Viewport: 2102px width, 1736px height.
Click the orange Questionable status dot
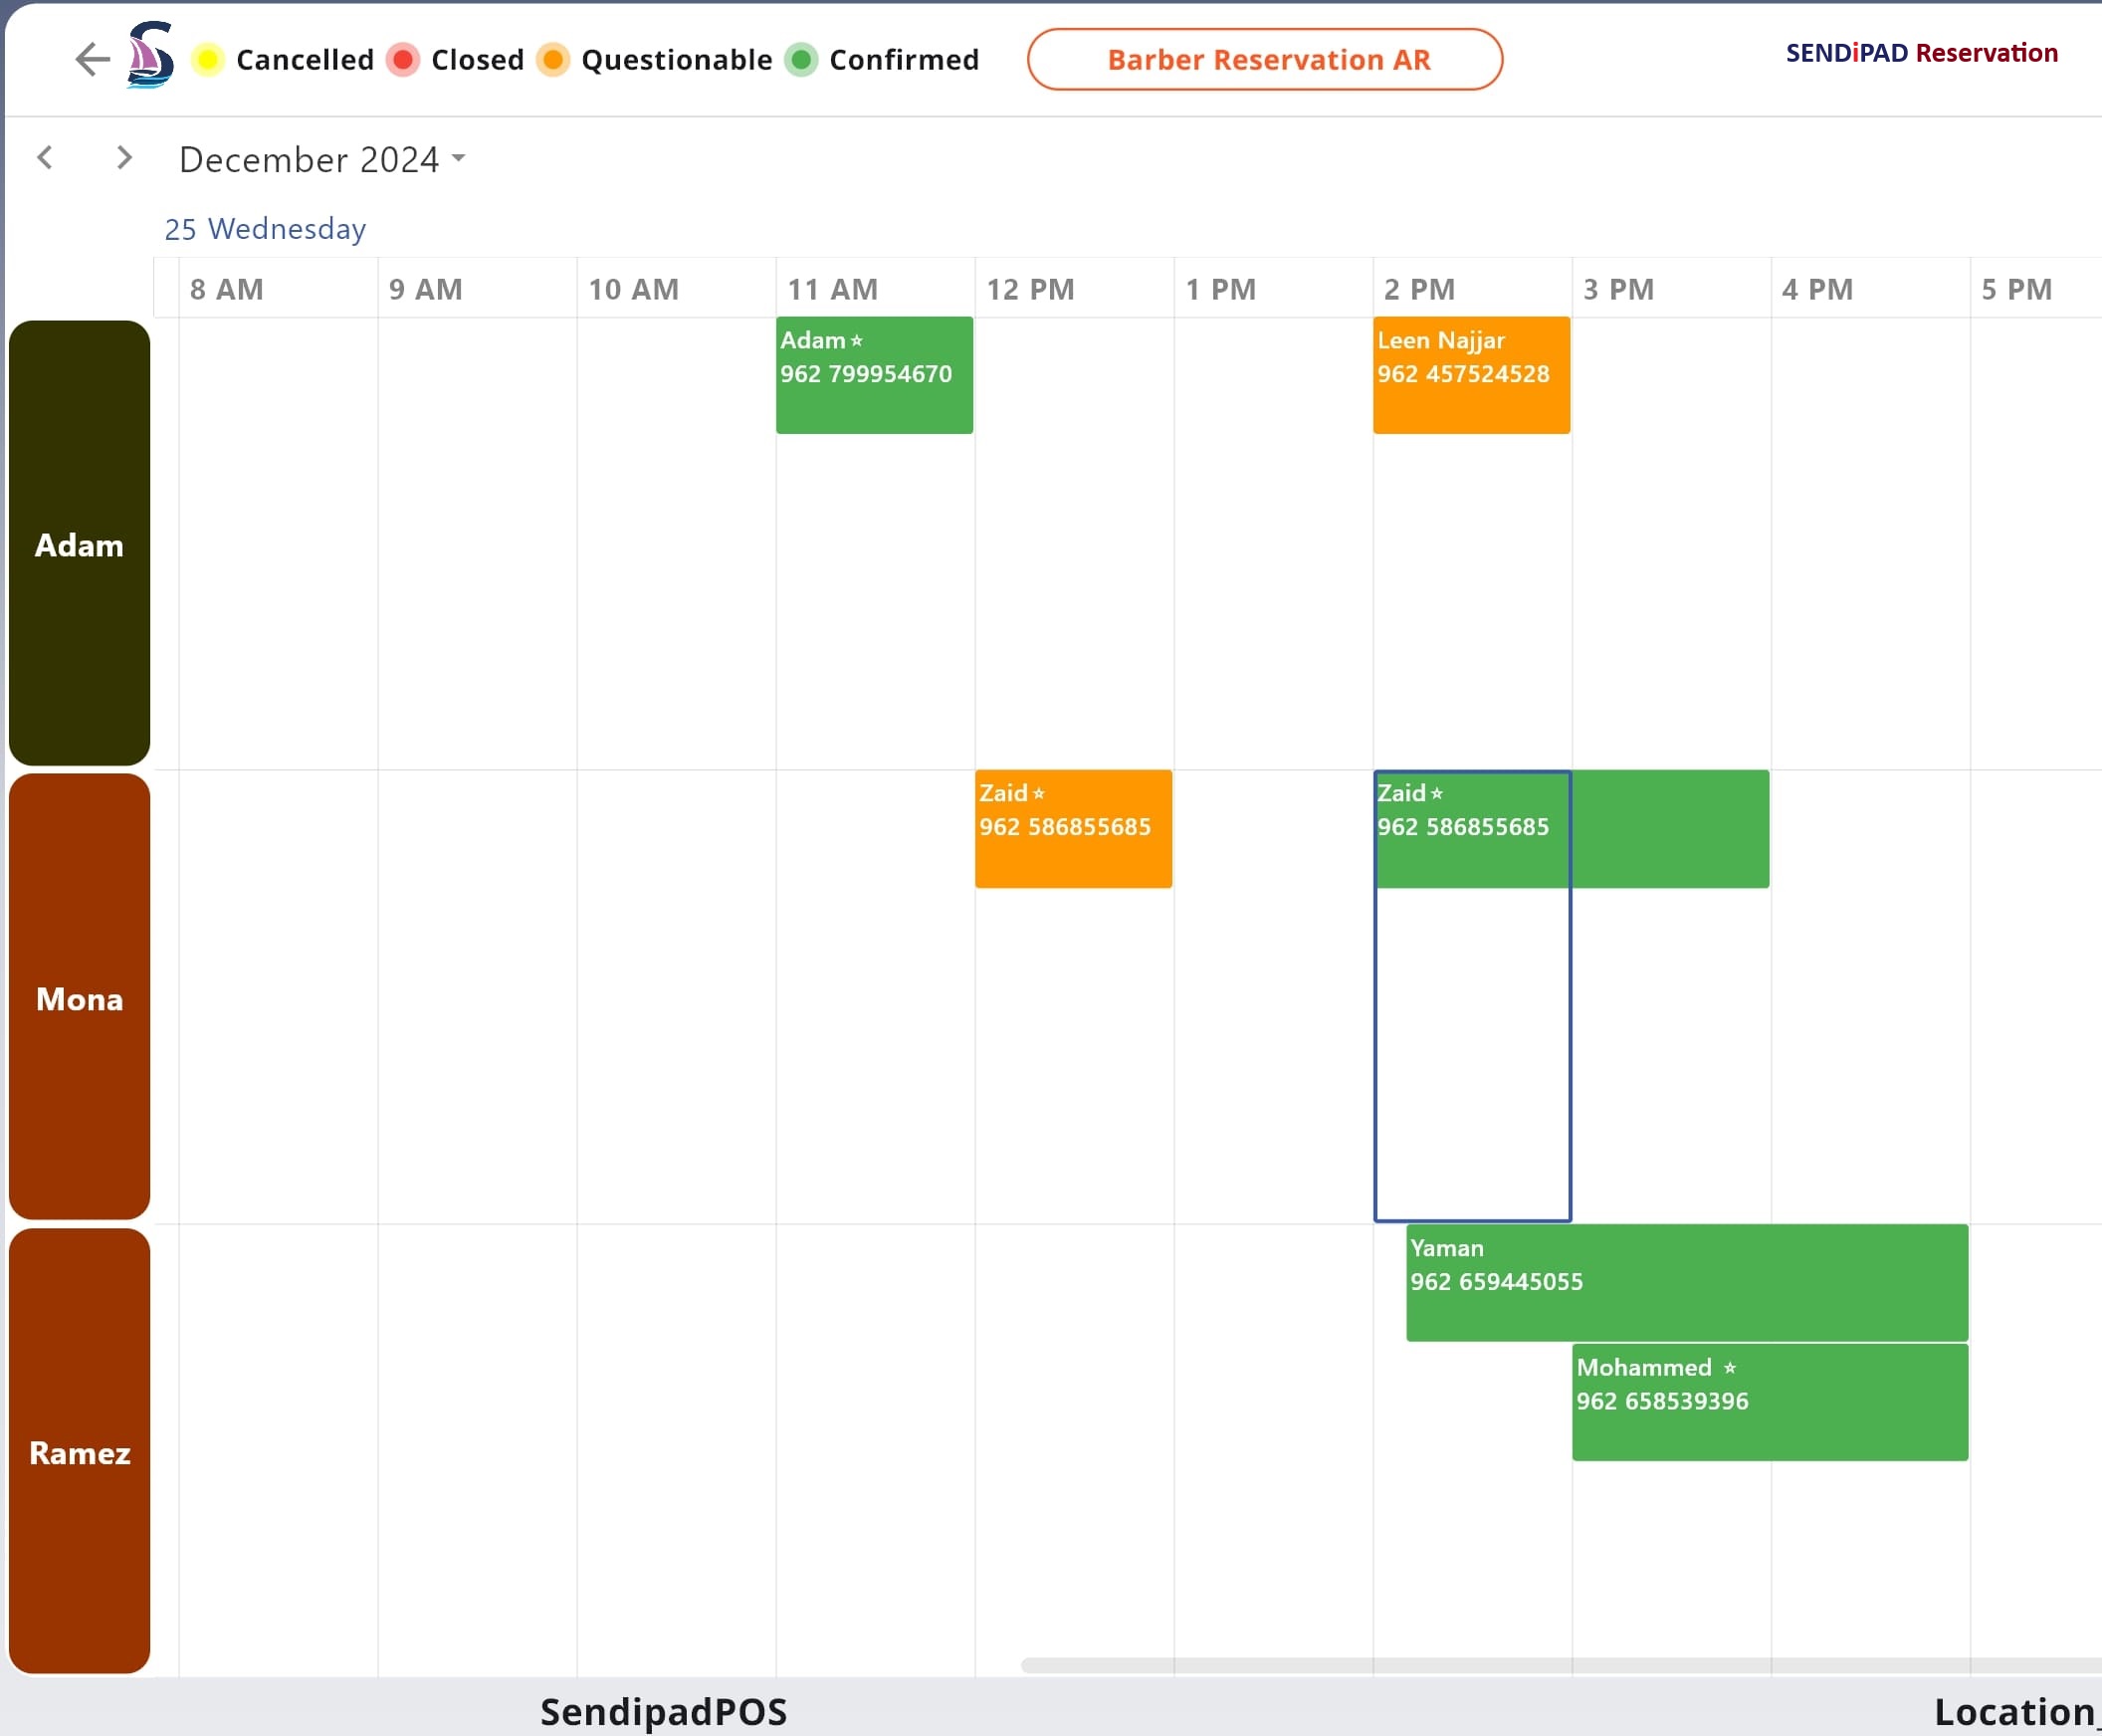[553, 60]
